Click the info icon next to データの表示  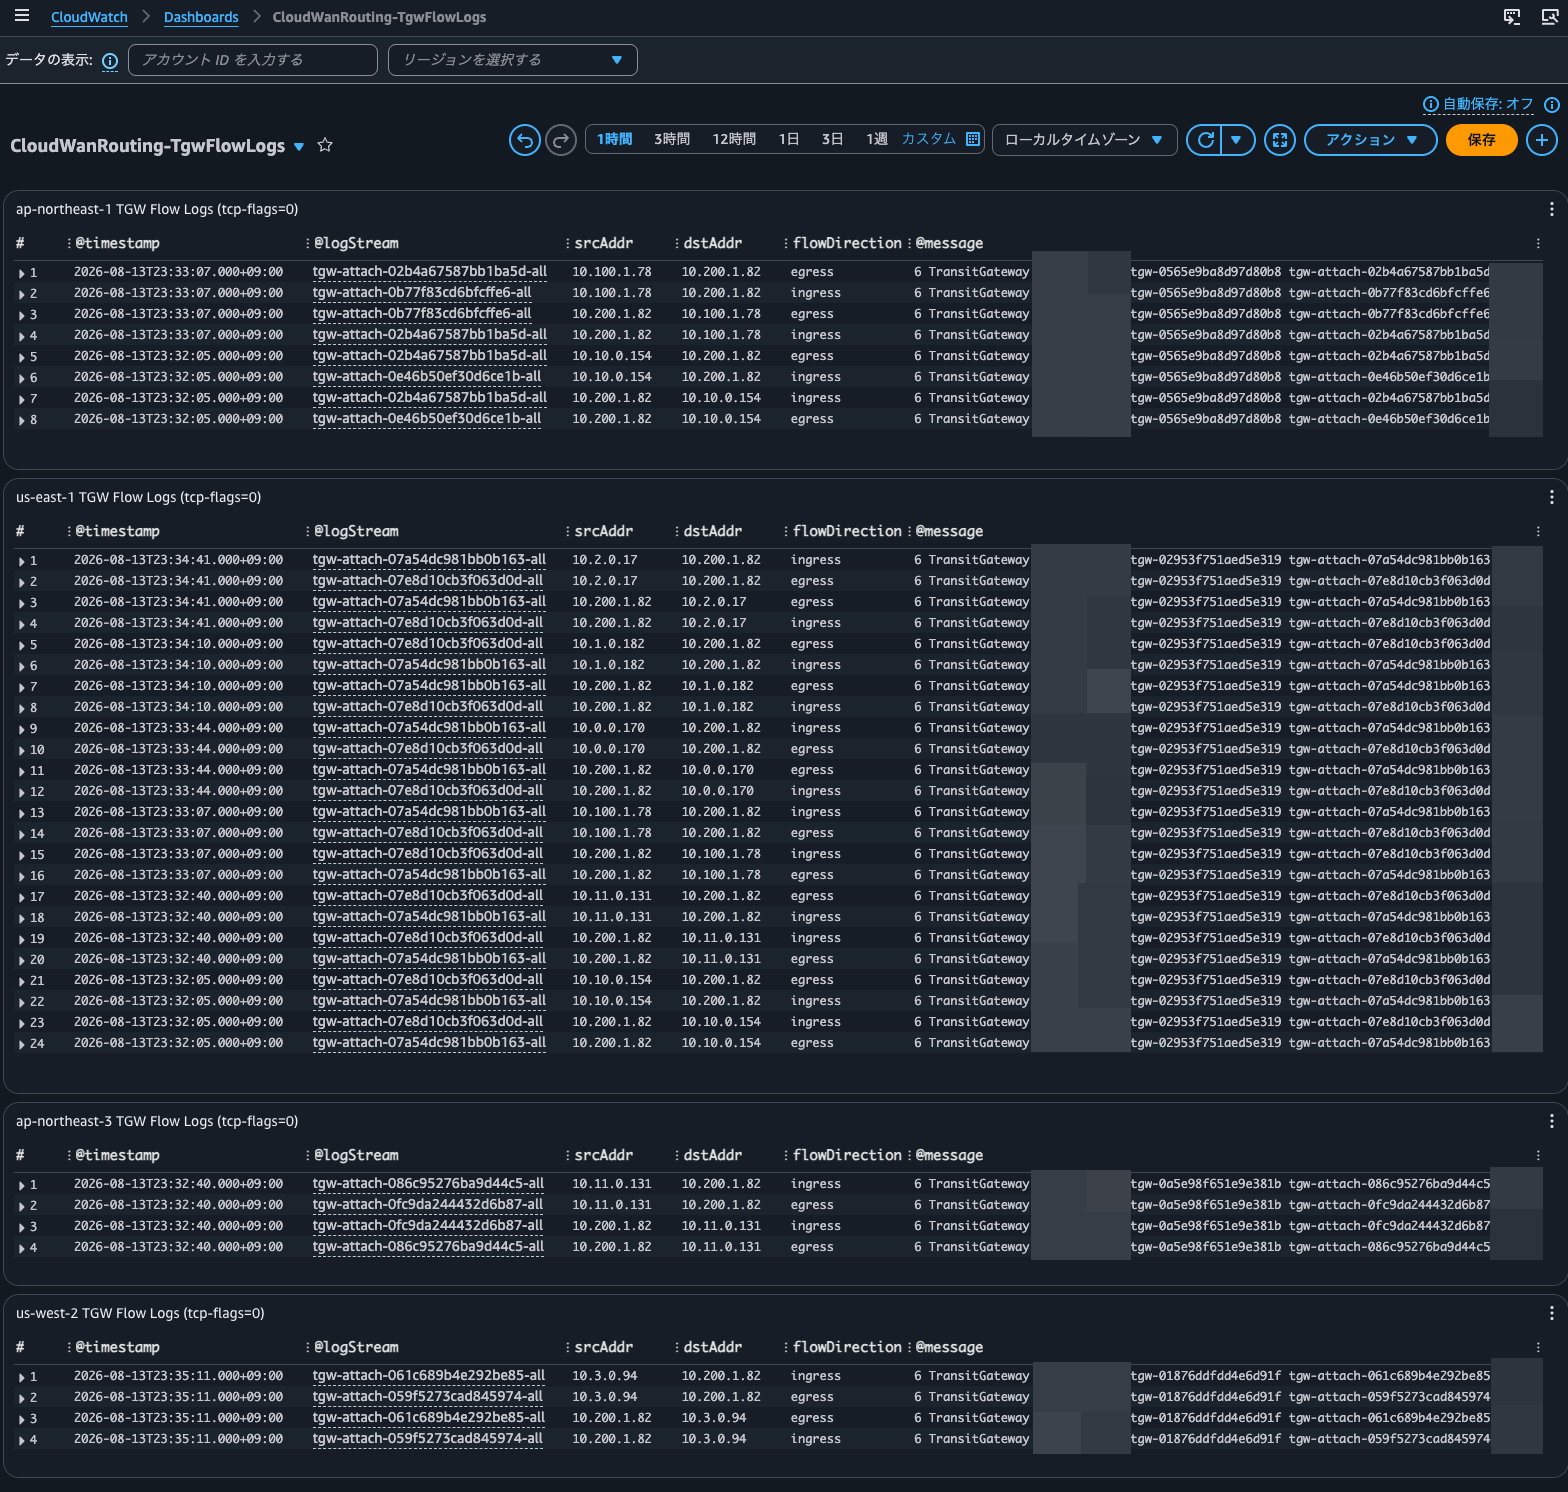(110, 61)
